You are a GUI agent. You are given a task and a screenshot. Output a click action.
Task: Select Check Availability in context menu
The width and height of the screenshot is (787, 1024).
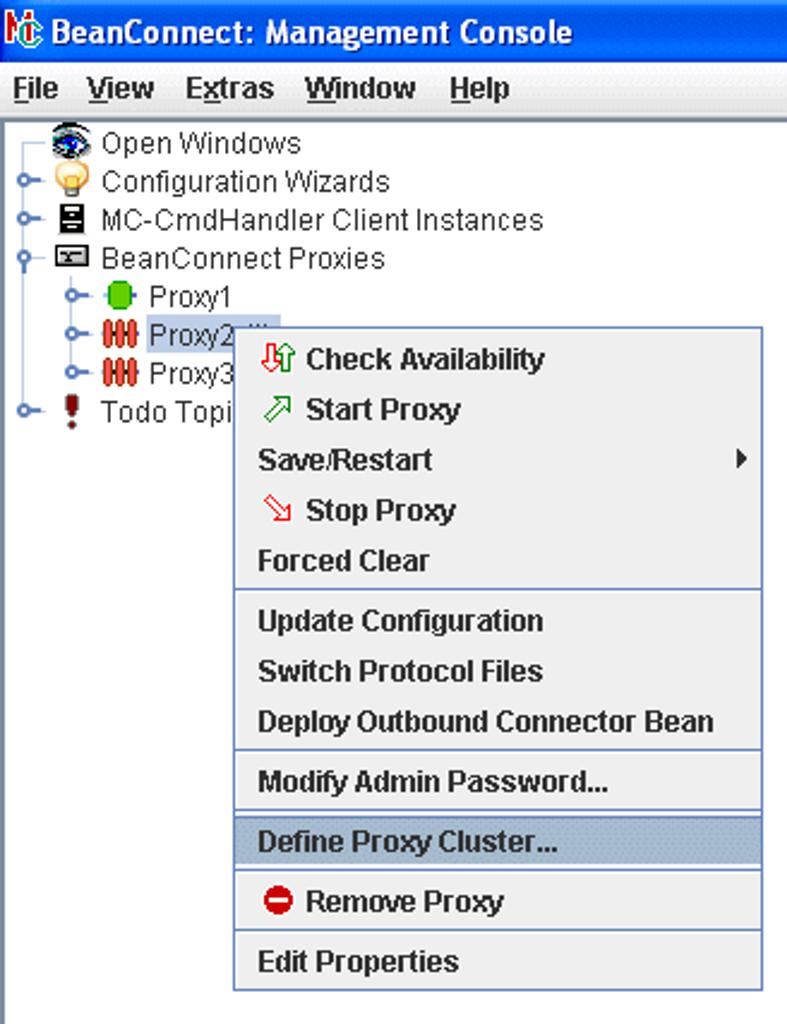tap(424, 359)
